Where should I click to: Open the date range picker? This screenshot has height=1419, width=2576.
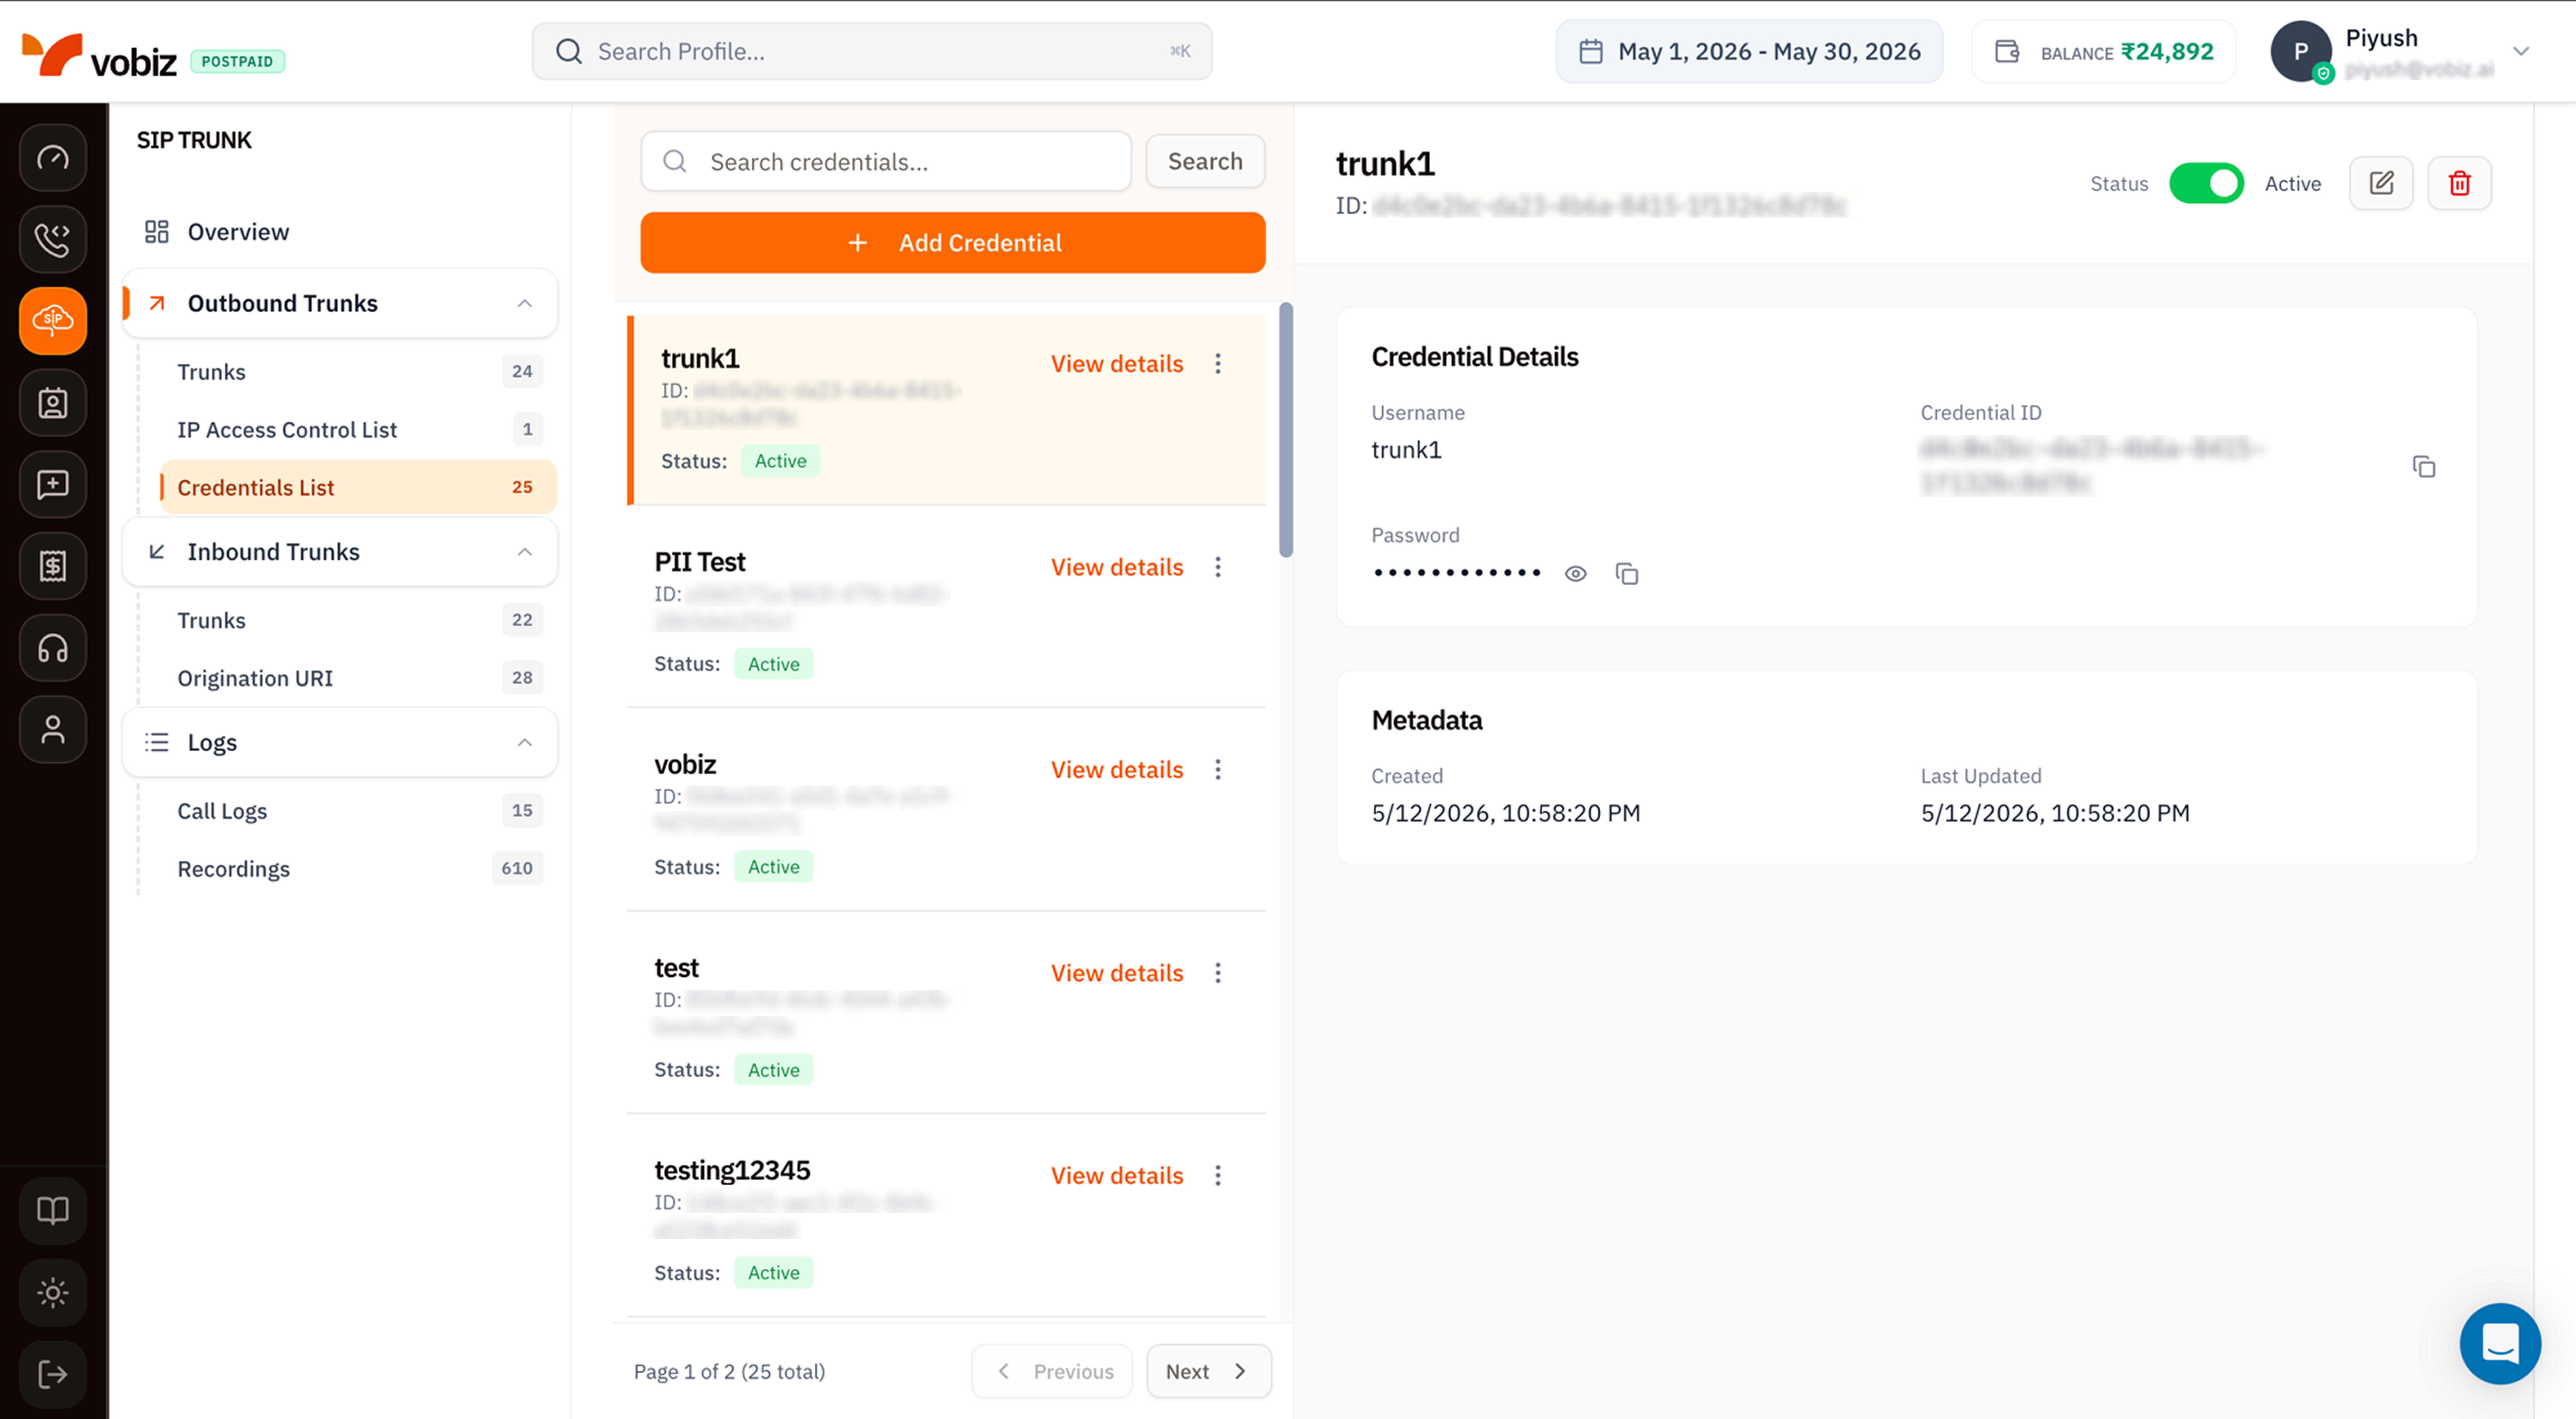click(1749, 51)
